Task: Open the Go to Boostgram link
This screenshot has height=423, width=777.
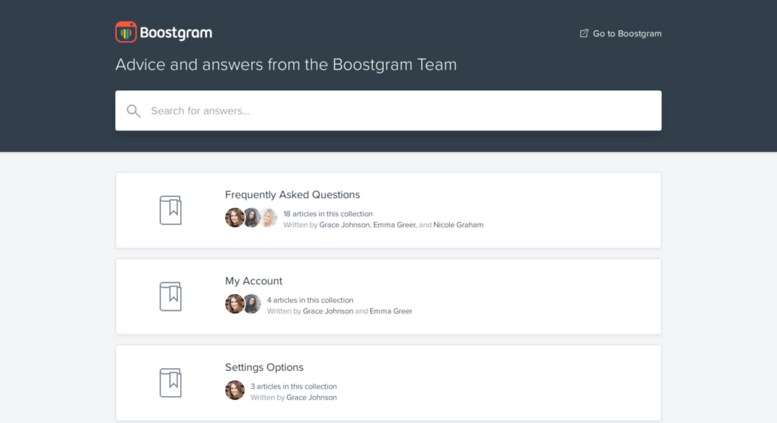Action: click(x=620, y=34)
